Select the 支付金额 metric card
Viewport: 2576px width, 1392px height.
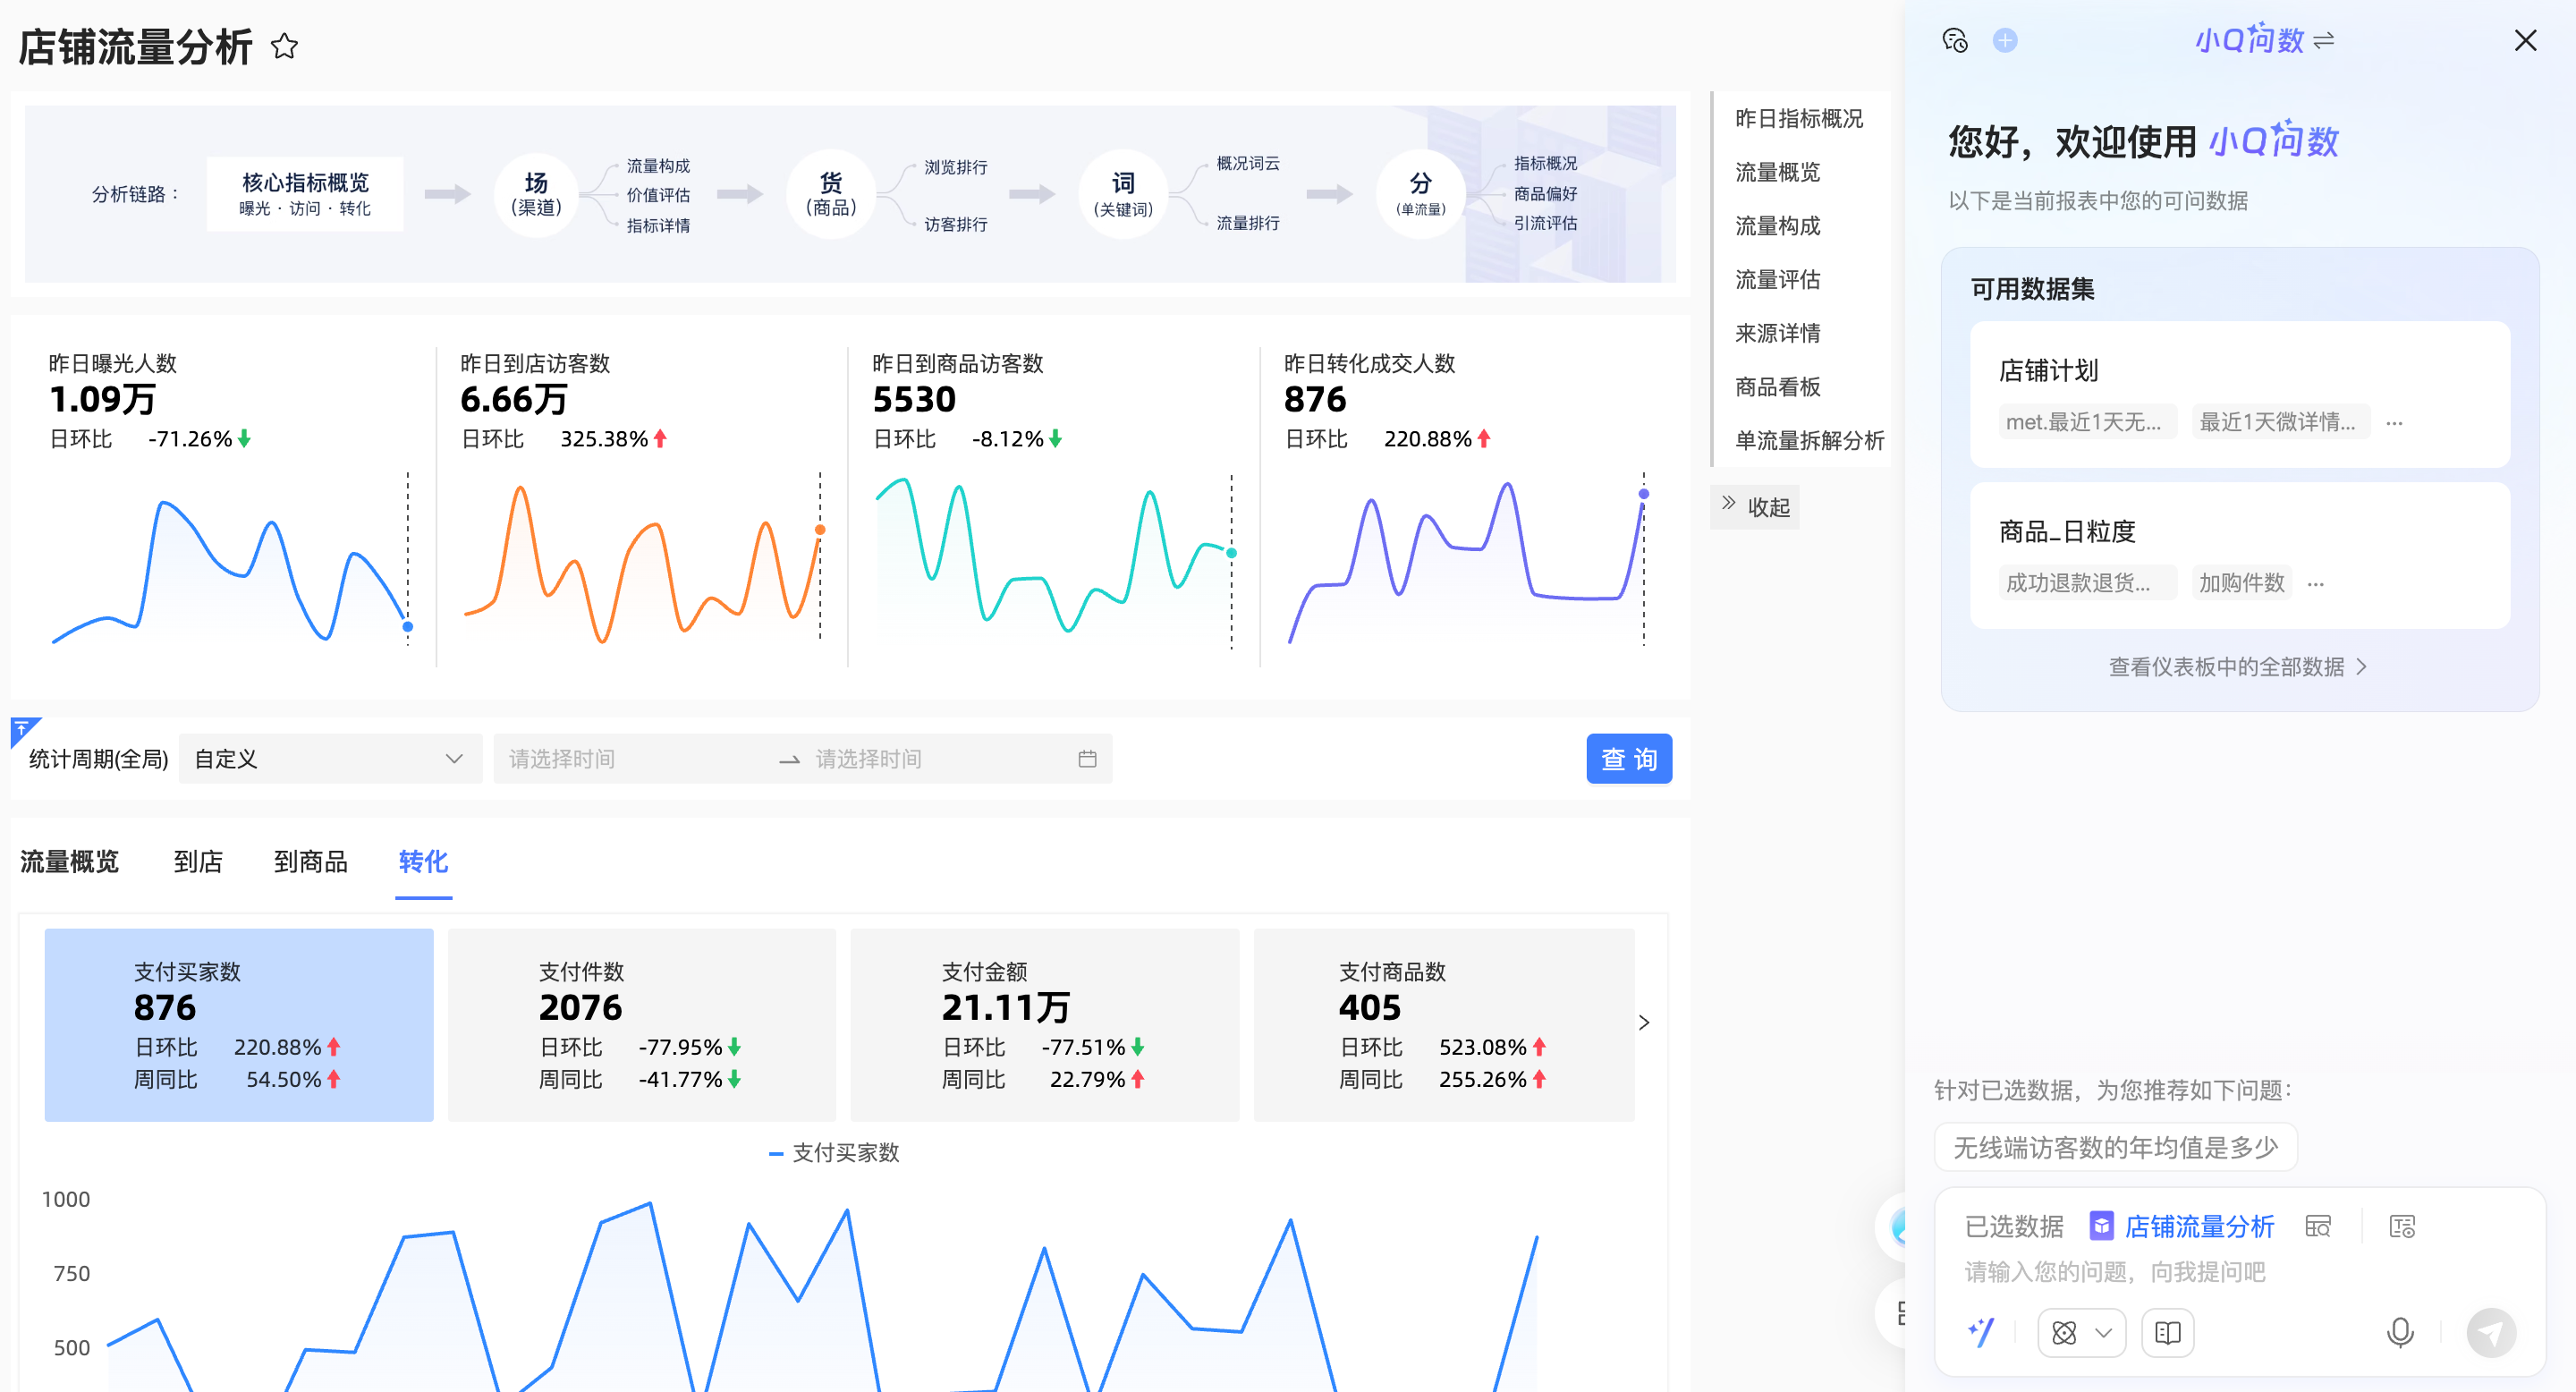tap(1045, 1024)
